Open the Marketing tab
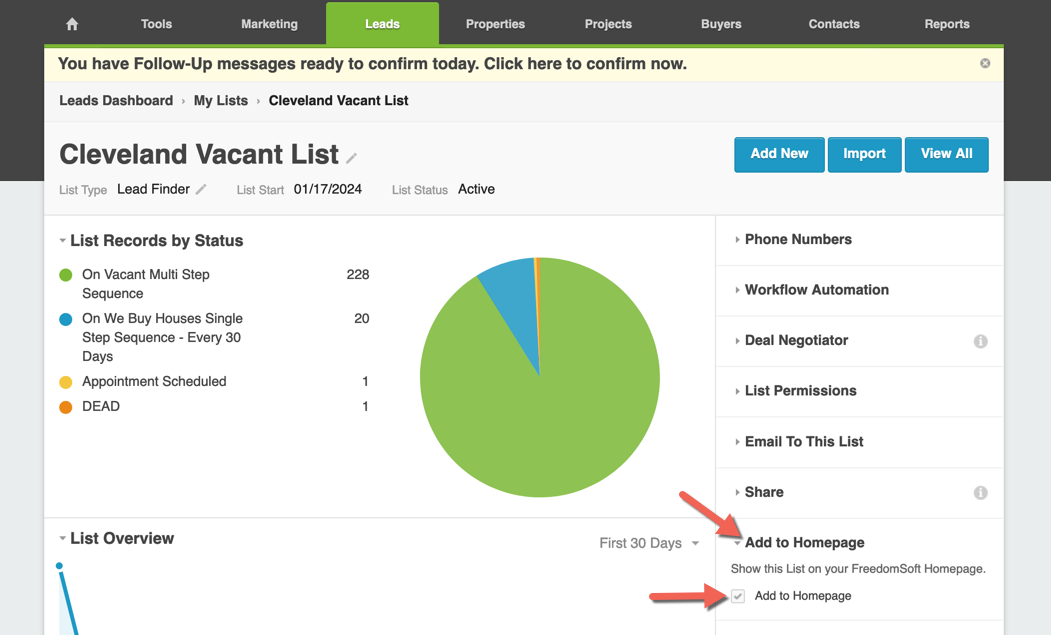1051x635 pixels. (269, 24)
